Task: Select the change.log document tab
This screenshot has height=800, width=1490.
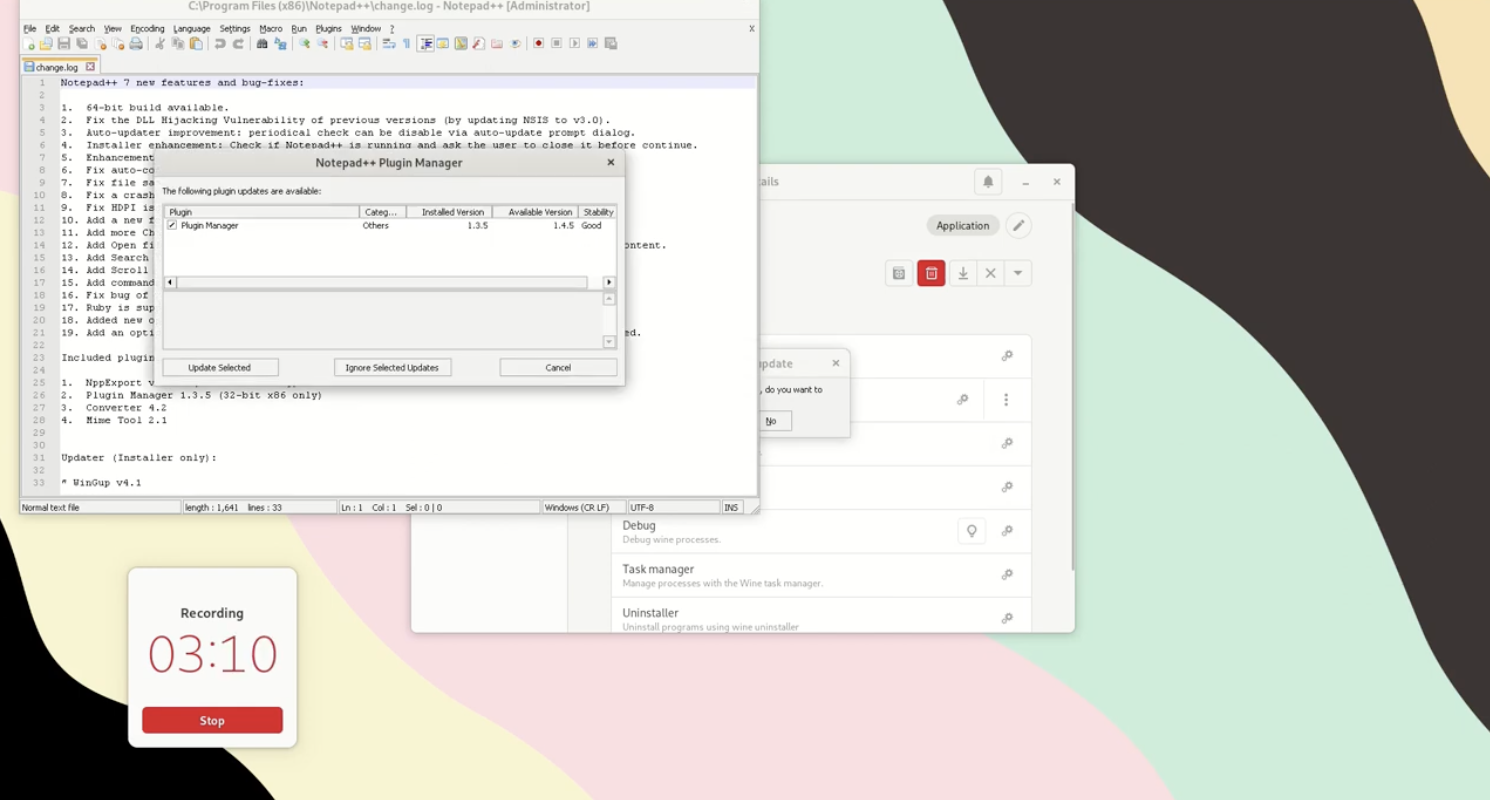Action: tap(57, 67)
